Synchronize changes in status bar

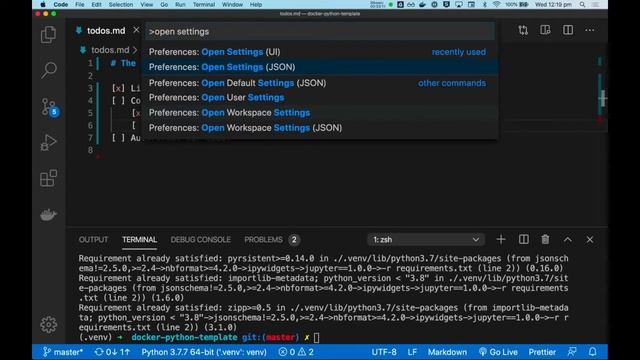tap(112, 352)
